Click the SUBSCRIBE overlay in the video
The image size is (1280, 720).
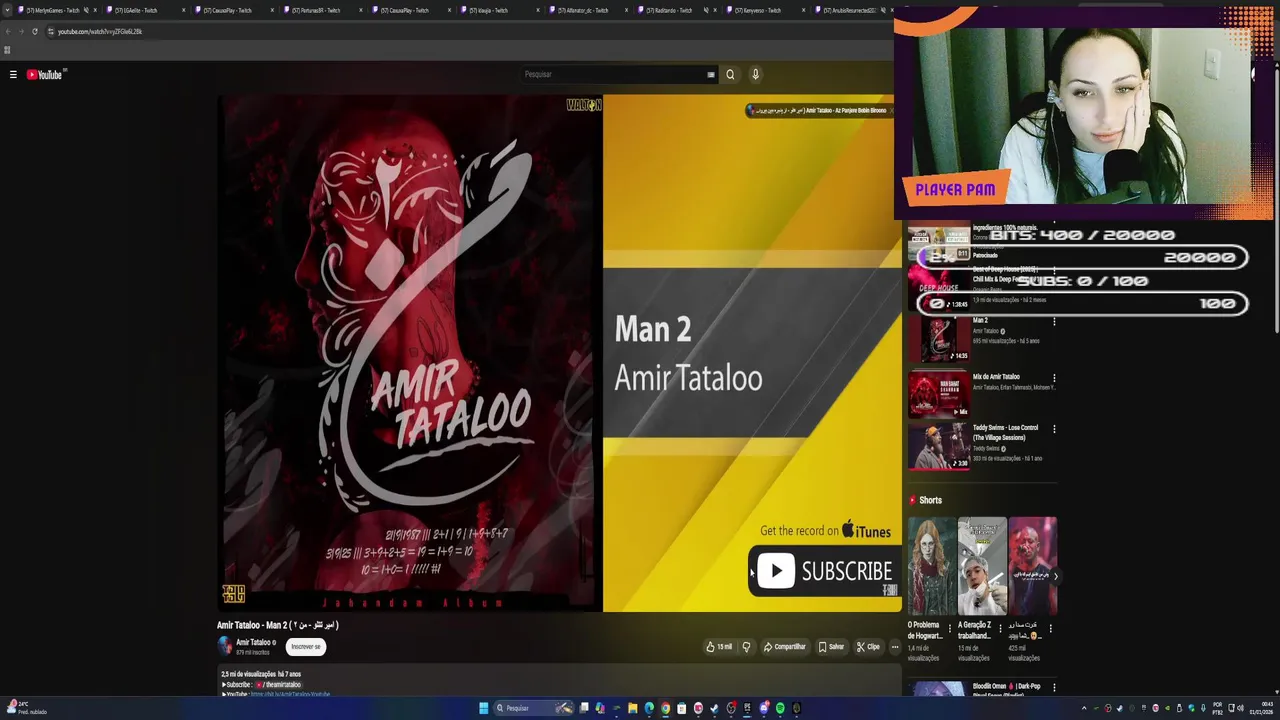(x=824, y=571)
